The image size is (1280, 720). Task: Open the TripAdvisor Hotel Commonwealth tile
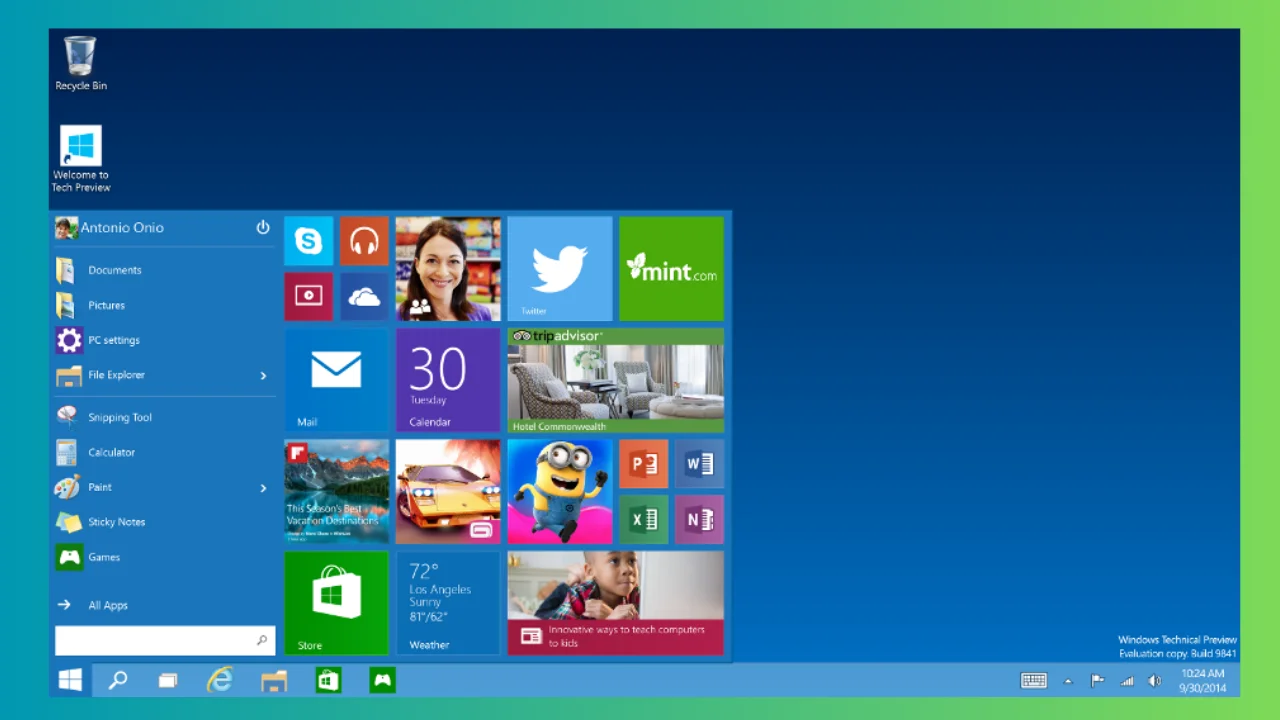click(616, 380)
